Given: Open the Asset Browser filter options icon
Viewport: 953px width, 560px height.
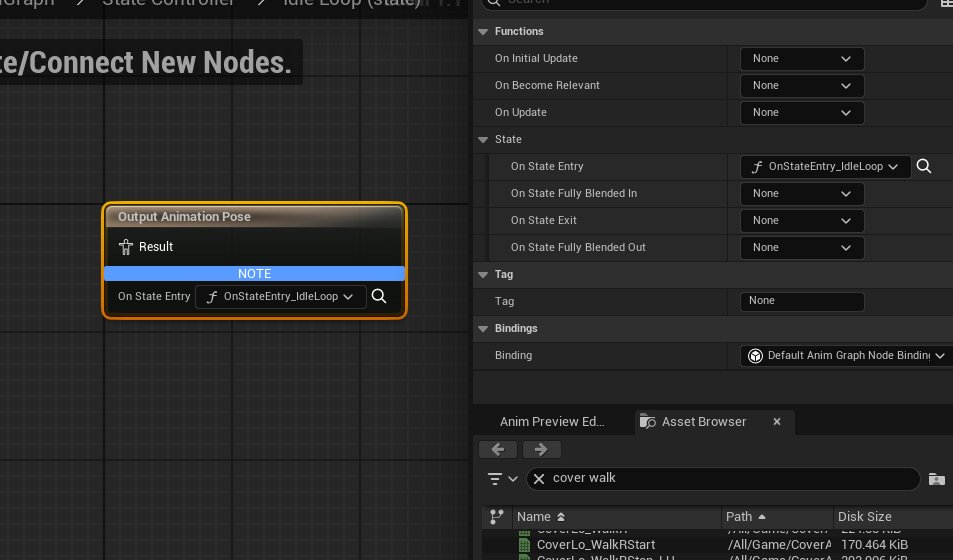Looking at the screenshot, I should (x=495, y=479).
